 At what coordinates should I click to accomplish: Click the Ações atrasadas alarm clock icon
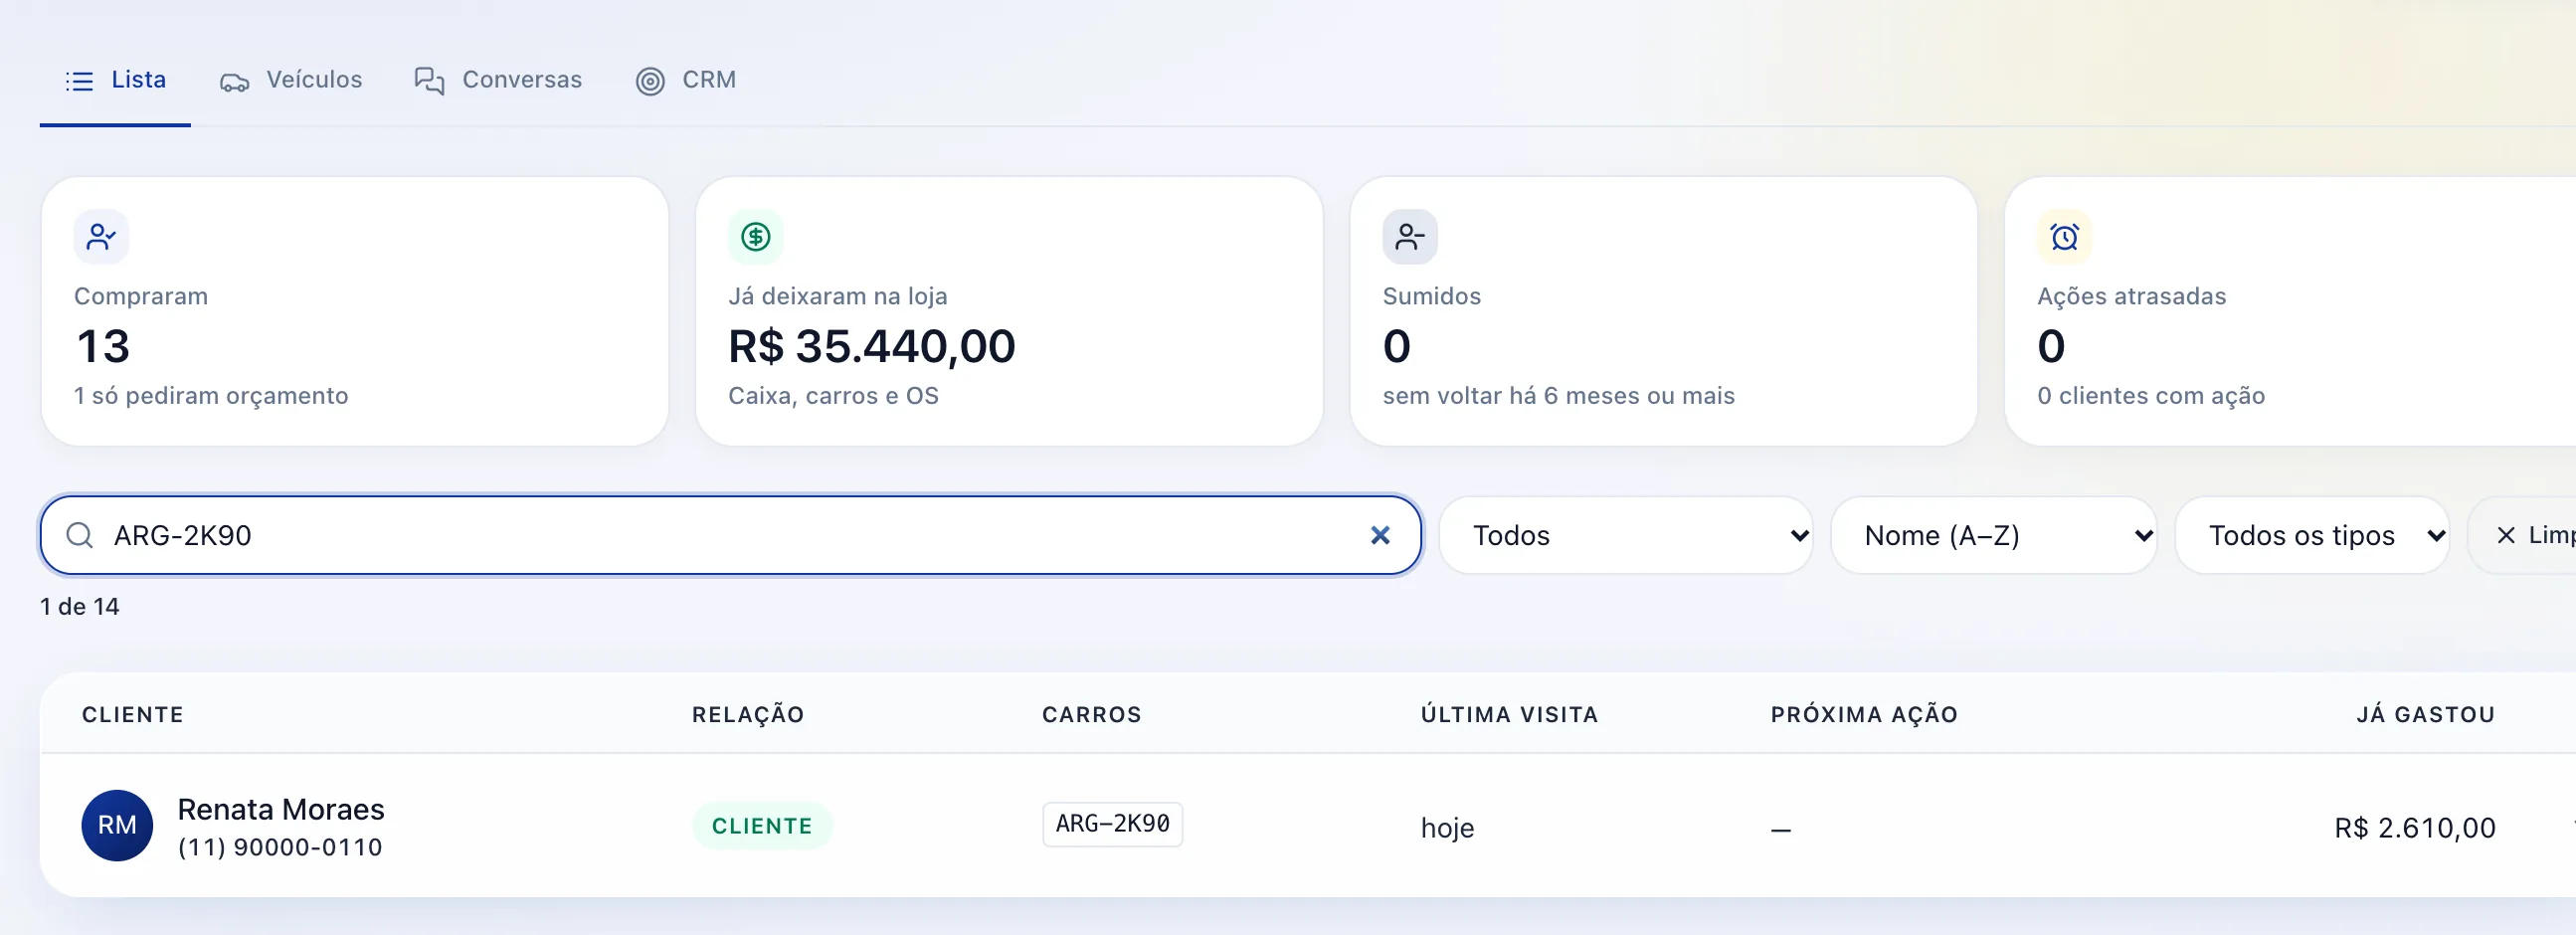pyautogui.click(x=2064, y=237)
